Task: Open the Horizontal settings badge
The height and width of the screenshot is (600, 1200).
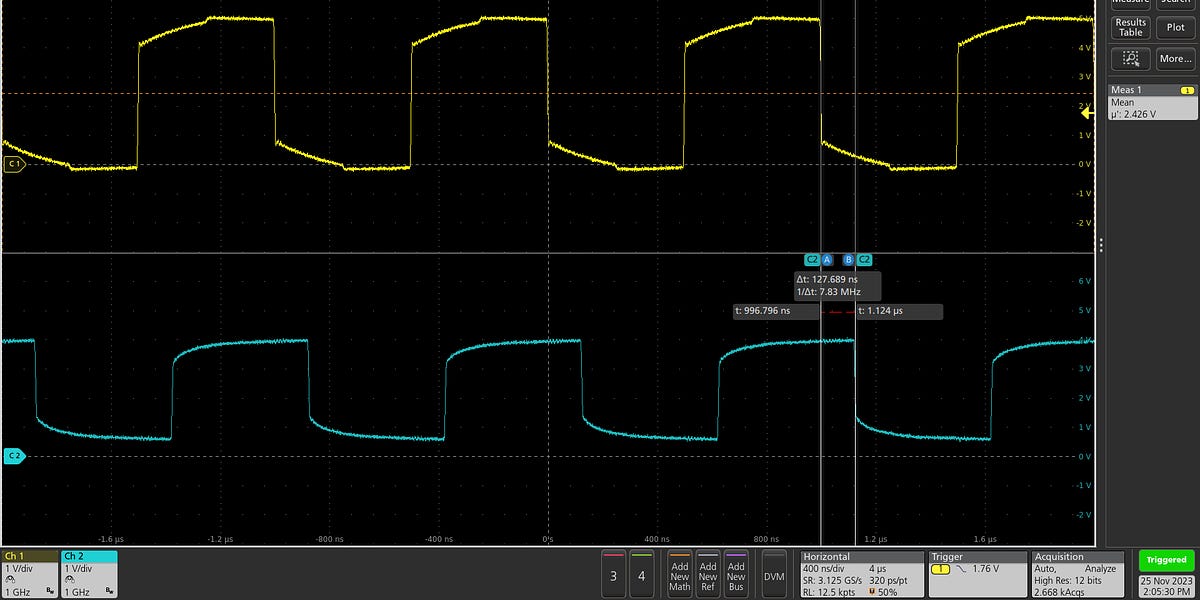Action: pyautogui.click(x=862, y=574)
